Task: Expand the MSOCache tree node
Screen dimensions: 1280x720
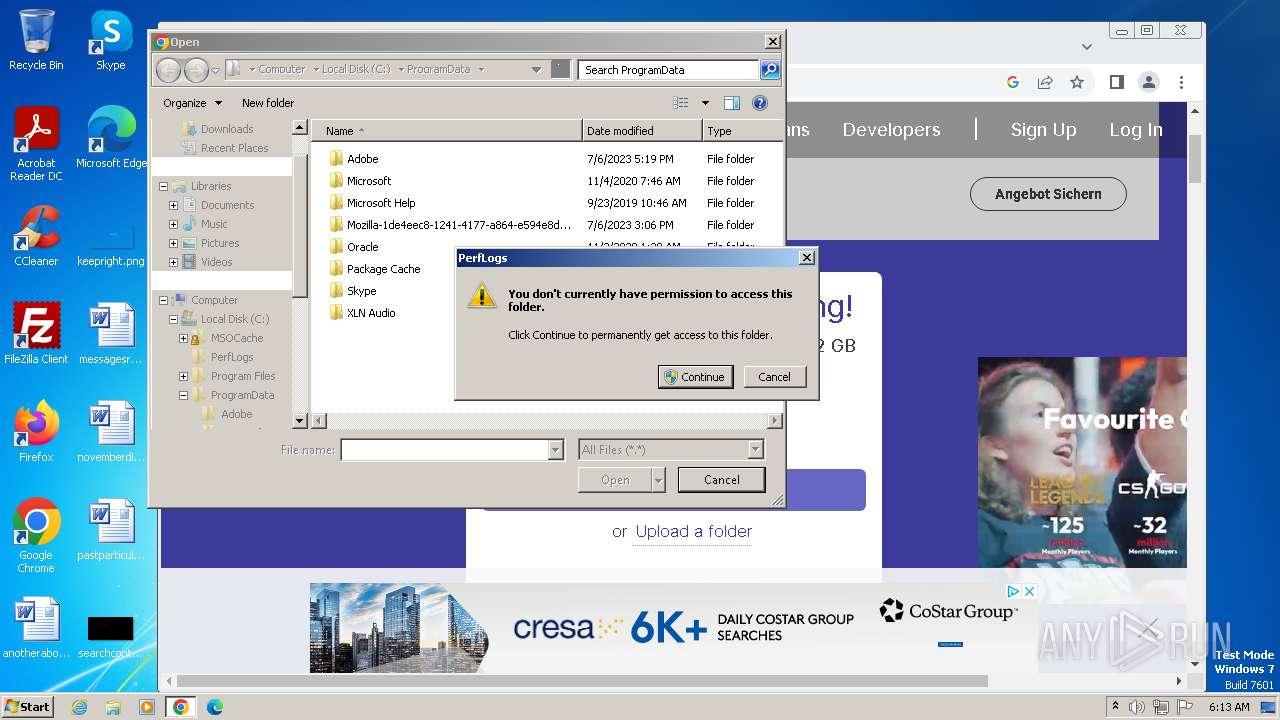Action: [x=183, y=338]
